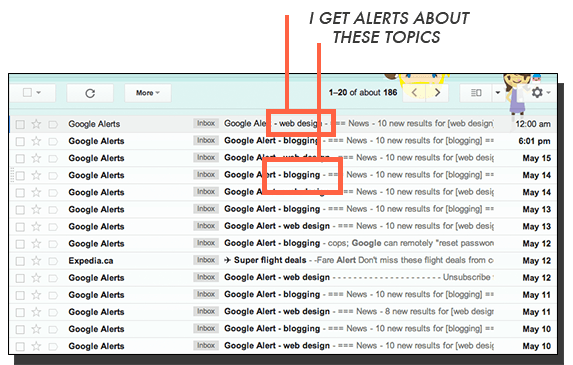
Task: Select checkbox for 12:00 am web design alert
Action: pos(20,125)
